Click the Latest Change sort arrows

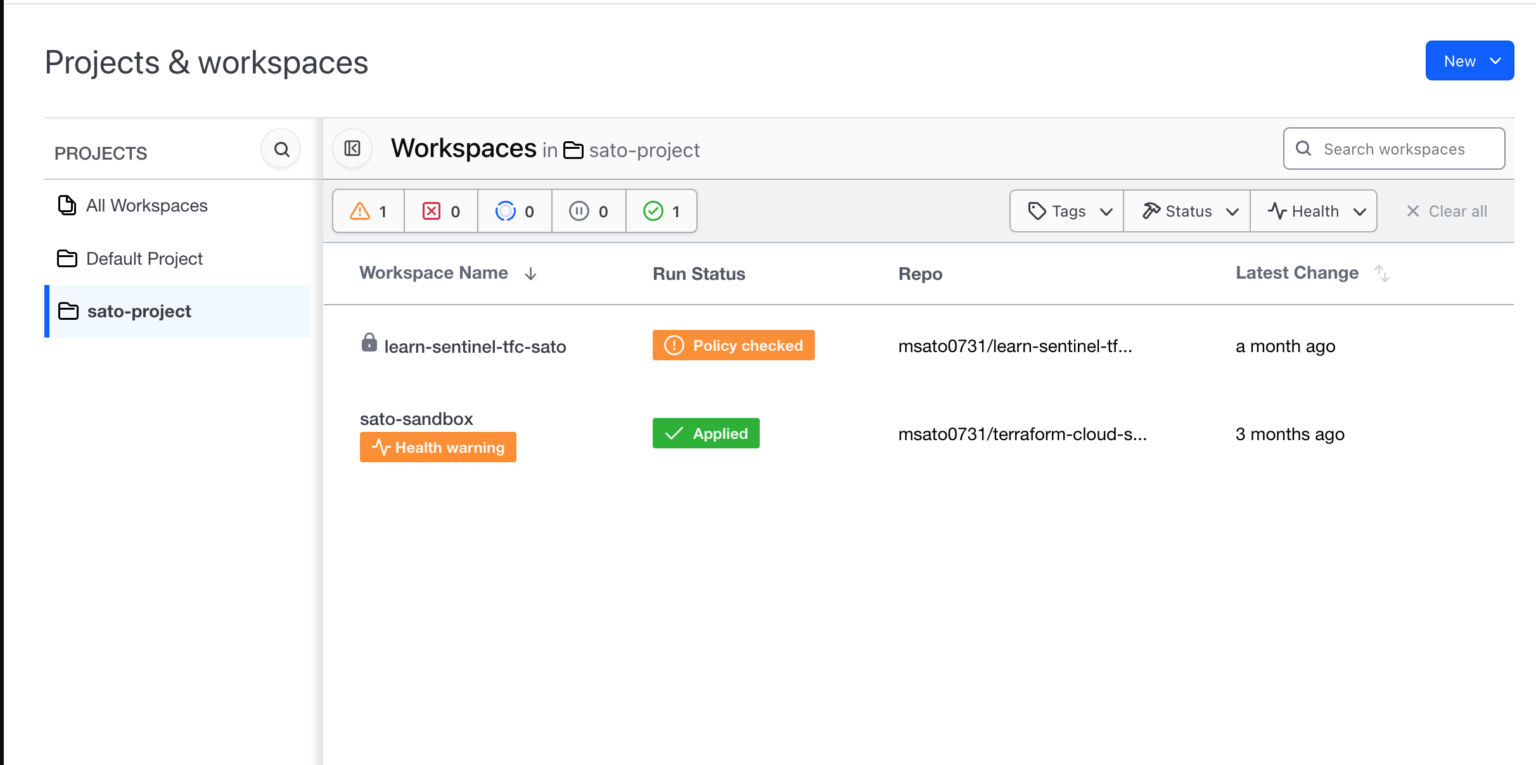pyautogui.click(x=1383, y=272)
